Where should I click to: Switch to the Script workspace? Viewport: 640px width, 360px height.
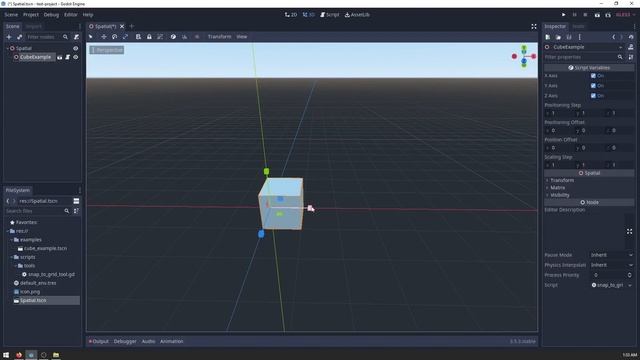click(329, 15)
